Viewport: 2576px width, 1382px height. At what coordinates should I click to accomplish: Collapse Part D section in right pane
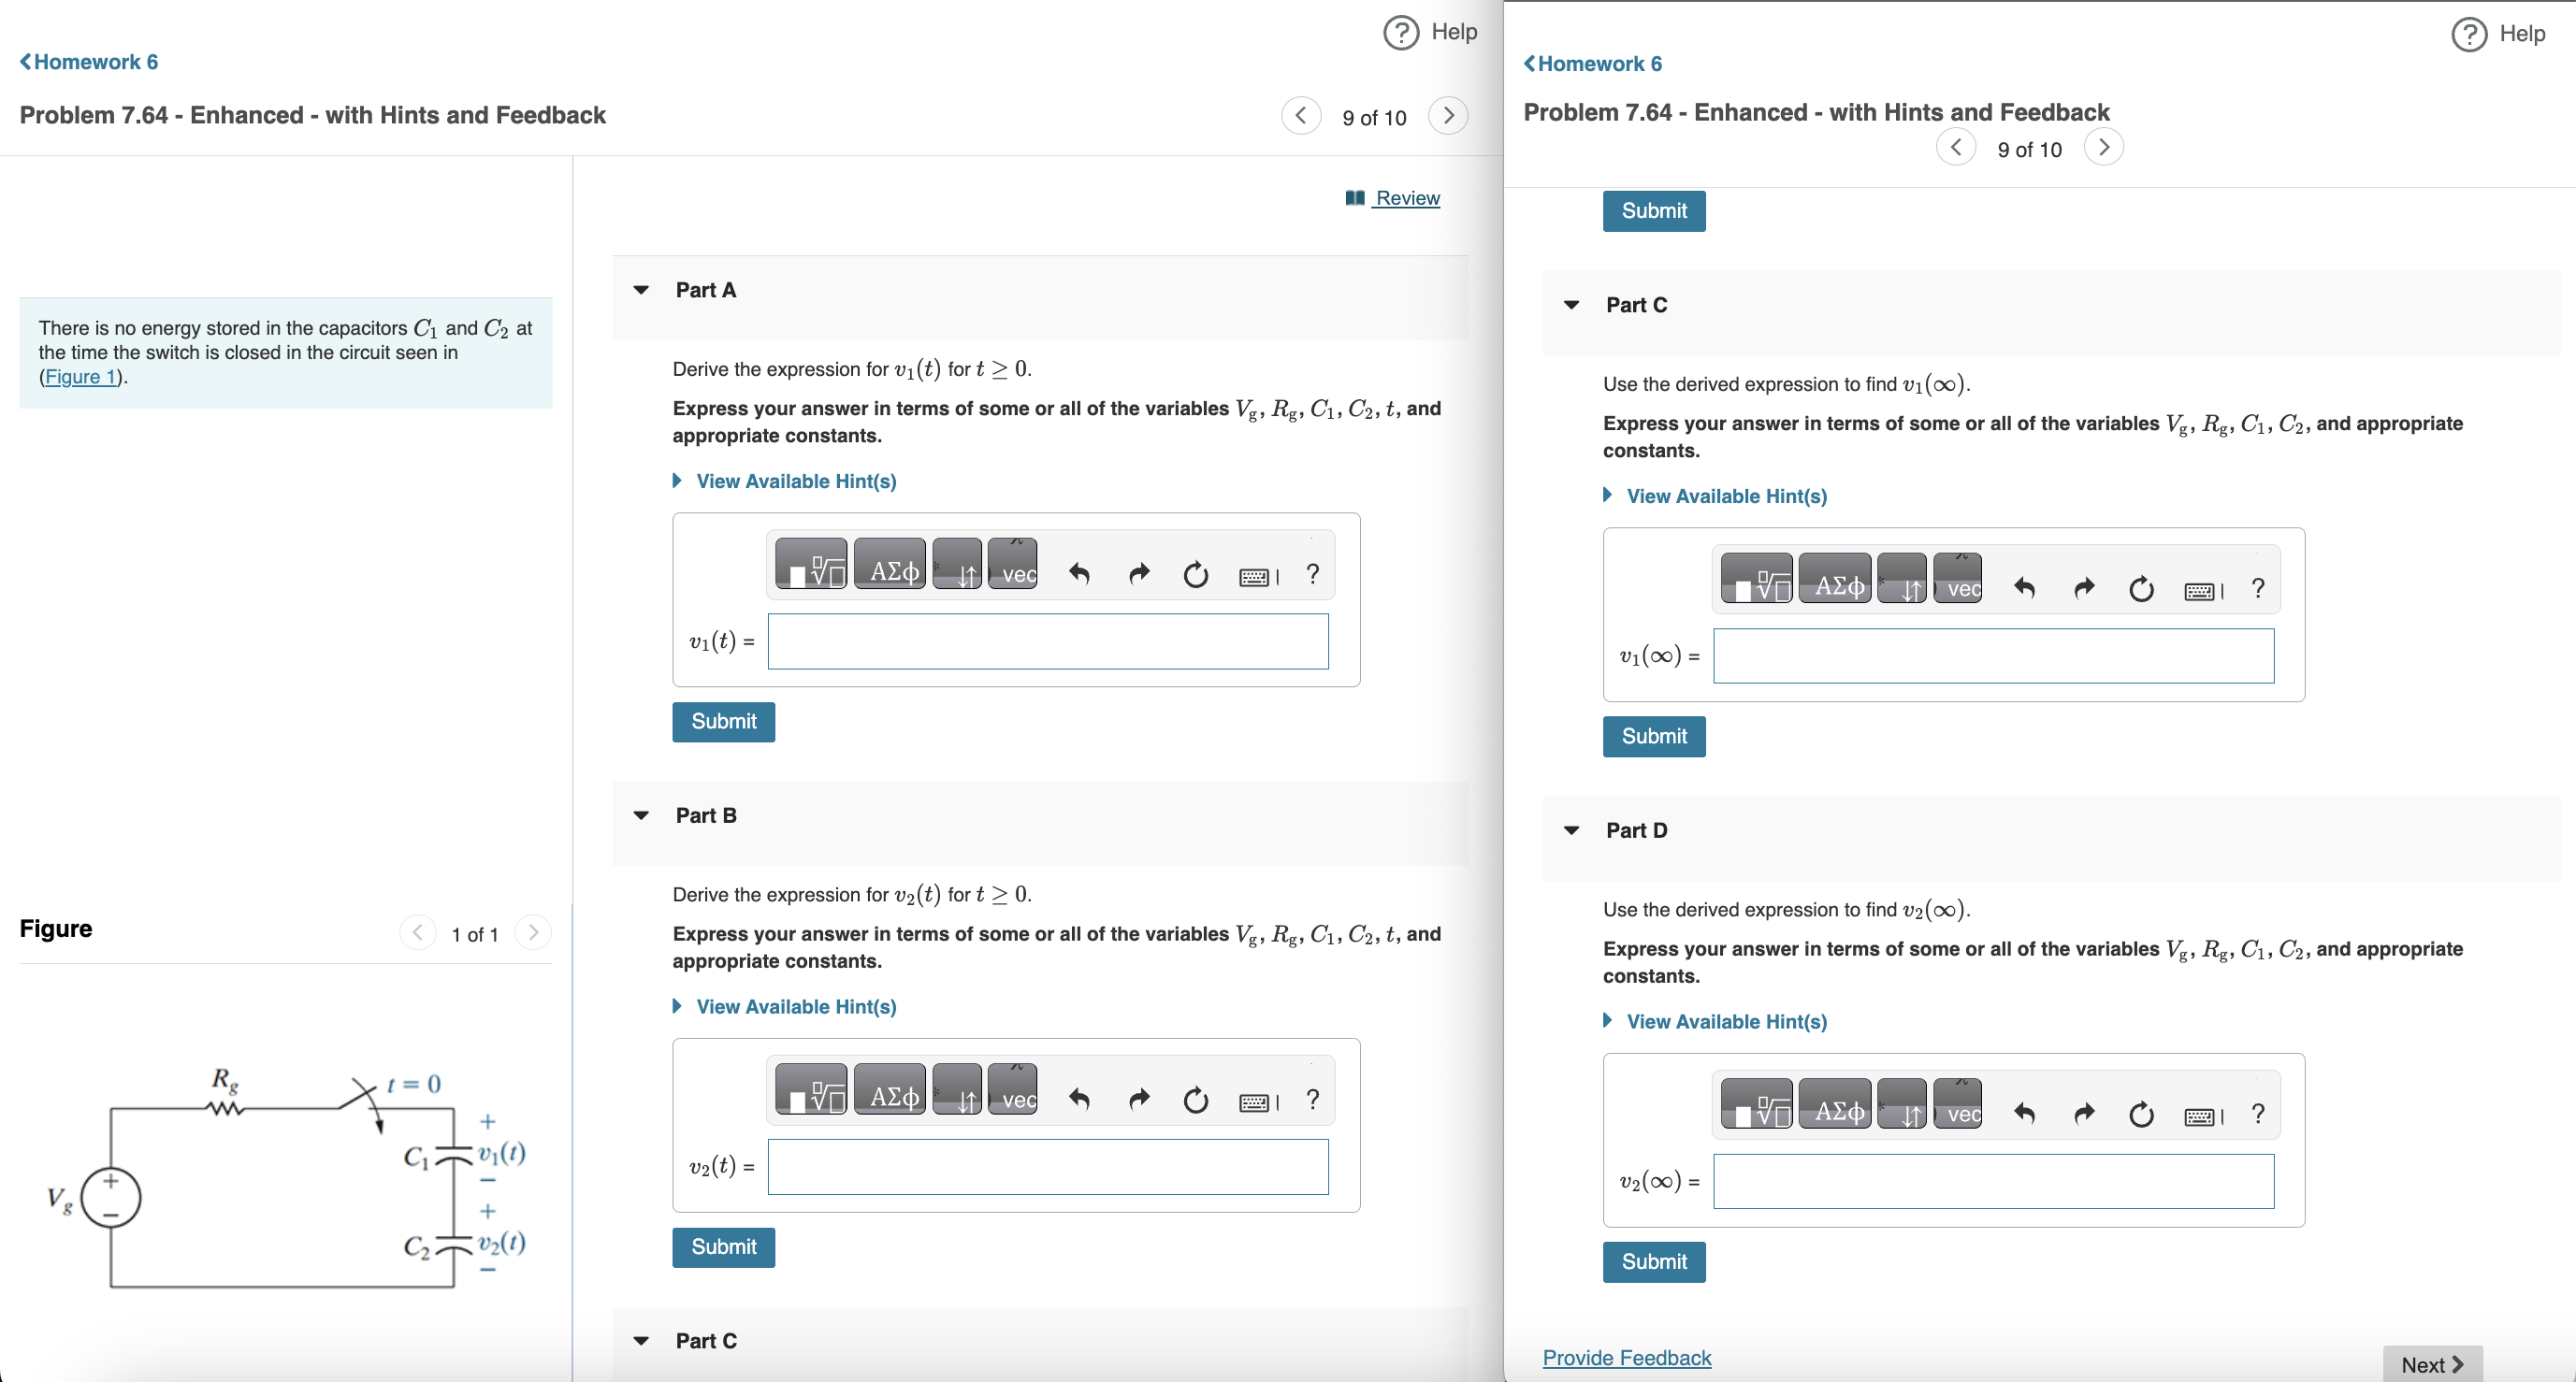point(1571,830)
